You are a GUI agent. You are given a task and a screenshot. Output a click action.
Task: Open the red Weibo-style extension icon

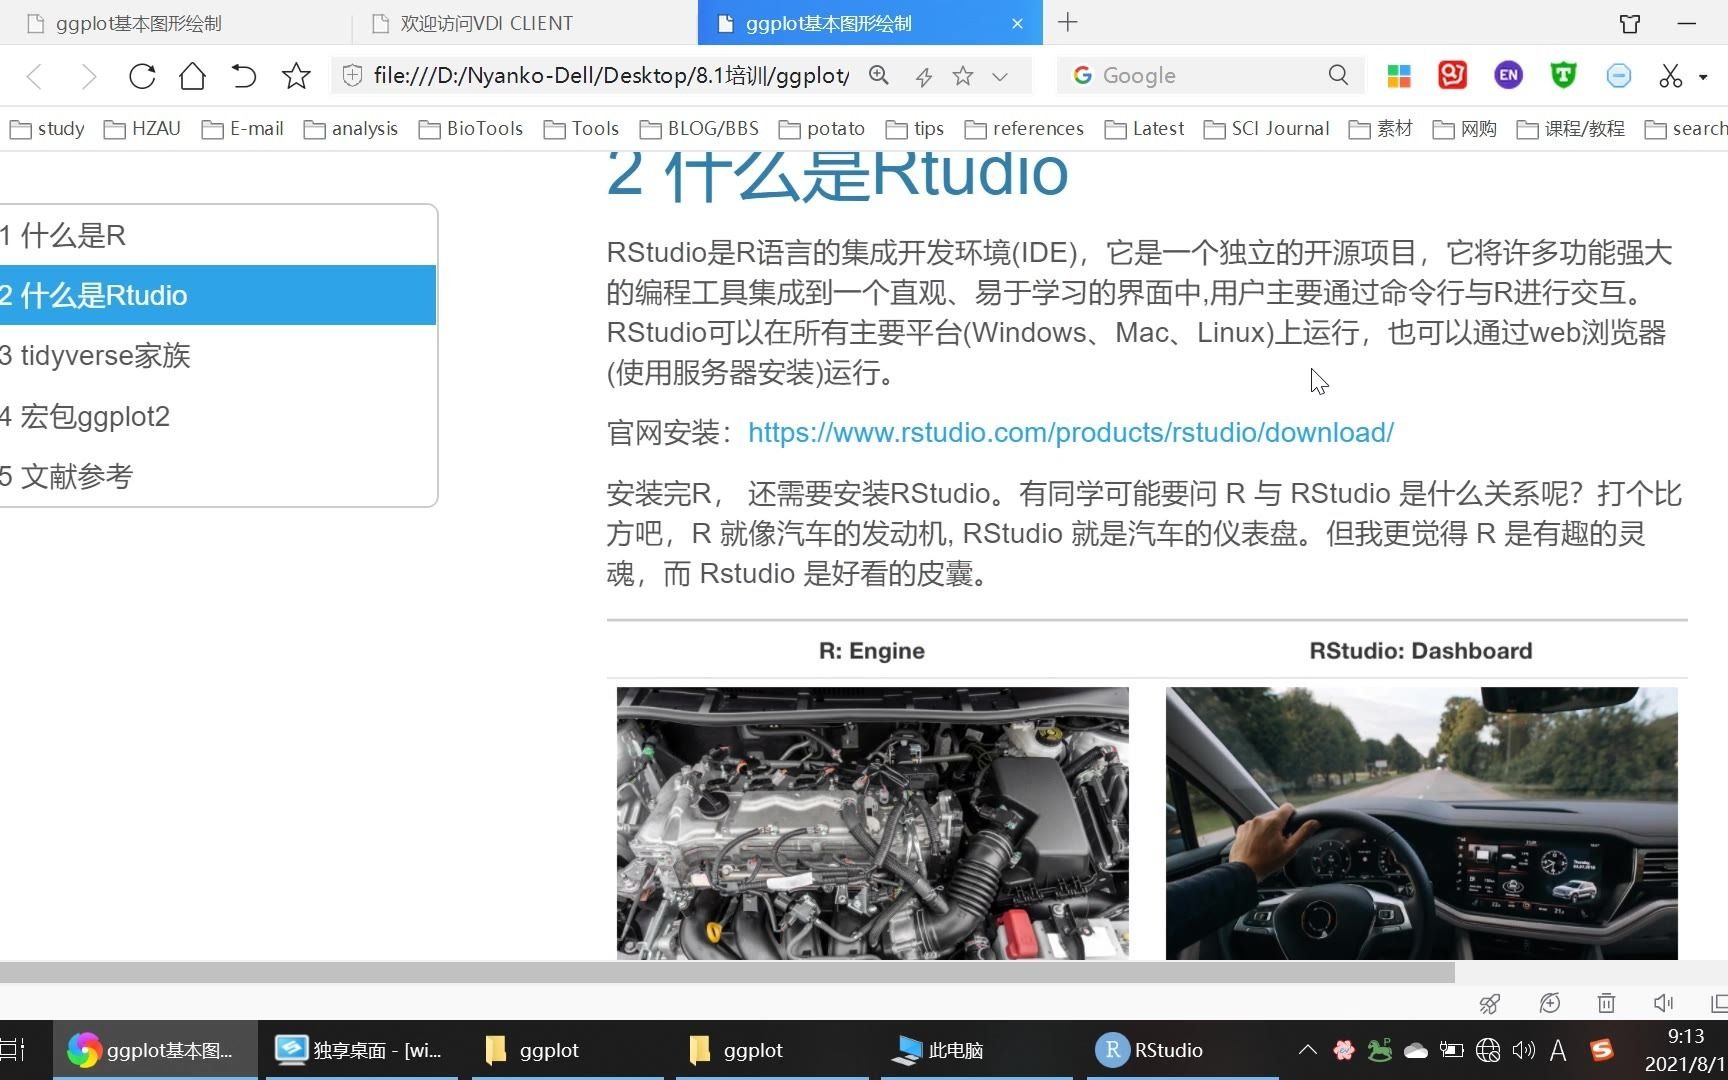[1452, 75]
